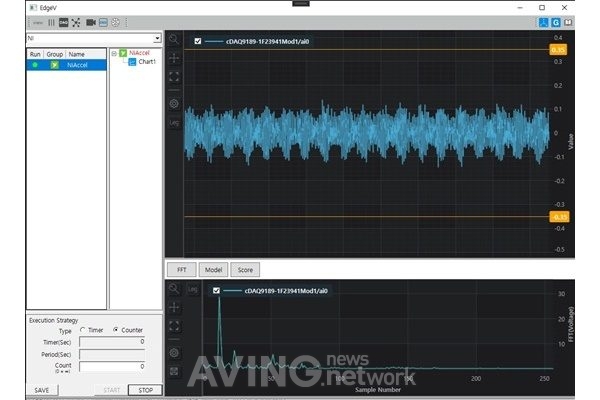Click the Group column header

tap(55, 54)
